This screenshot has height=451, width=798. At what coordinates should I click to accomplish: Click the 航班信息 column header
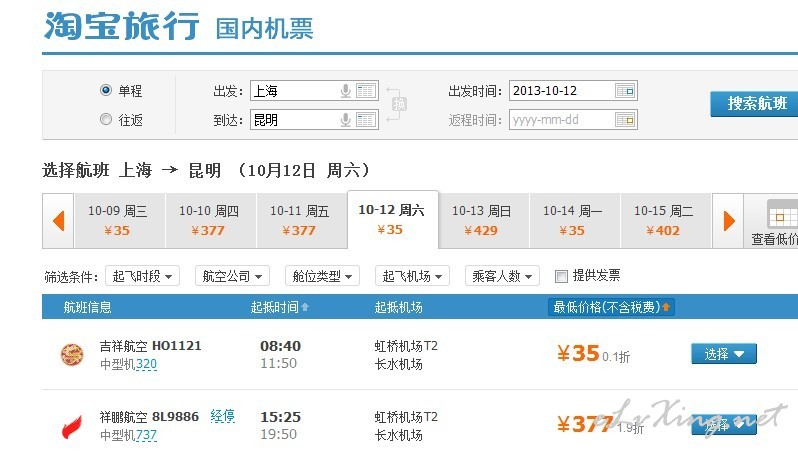(x=87, y=307)
